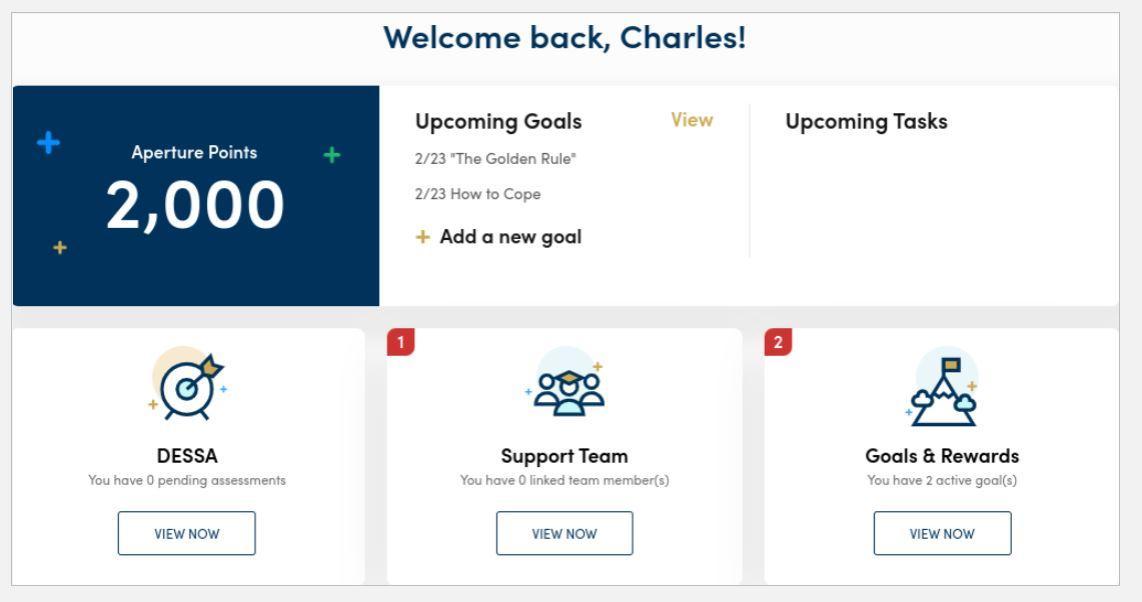
Task: Click the plus icon beside Add a new goal
Action: [x=423, y=238]
